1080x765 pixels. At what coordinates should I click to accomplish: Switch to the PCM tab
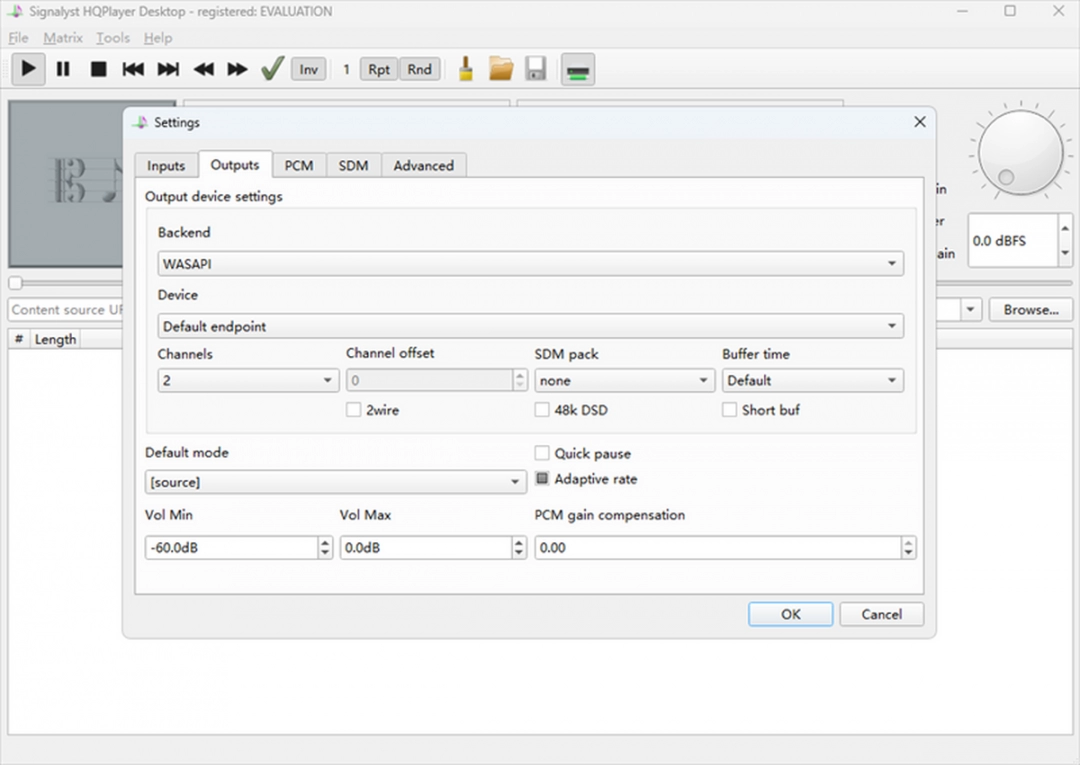tap(299, 165)
